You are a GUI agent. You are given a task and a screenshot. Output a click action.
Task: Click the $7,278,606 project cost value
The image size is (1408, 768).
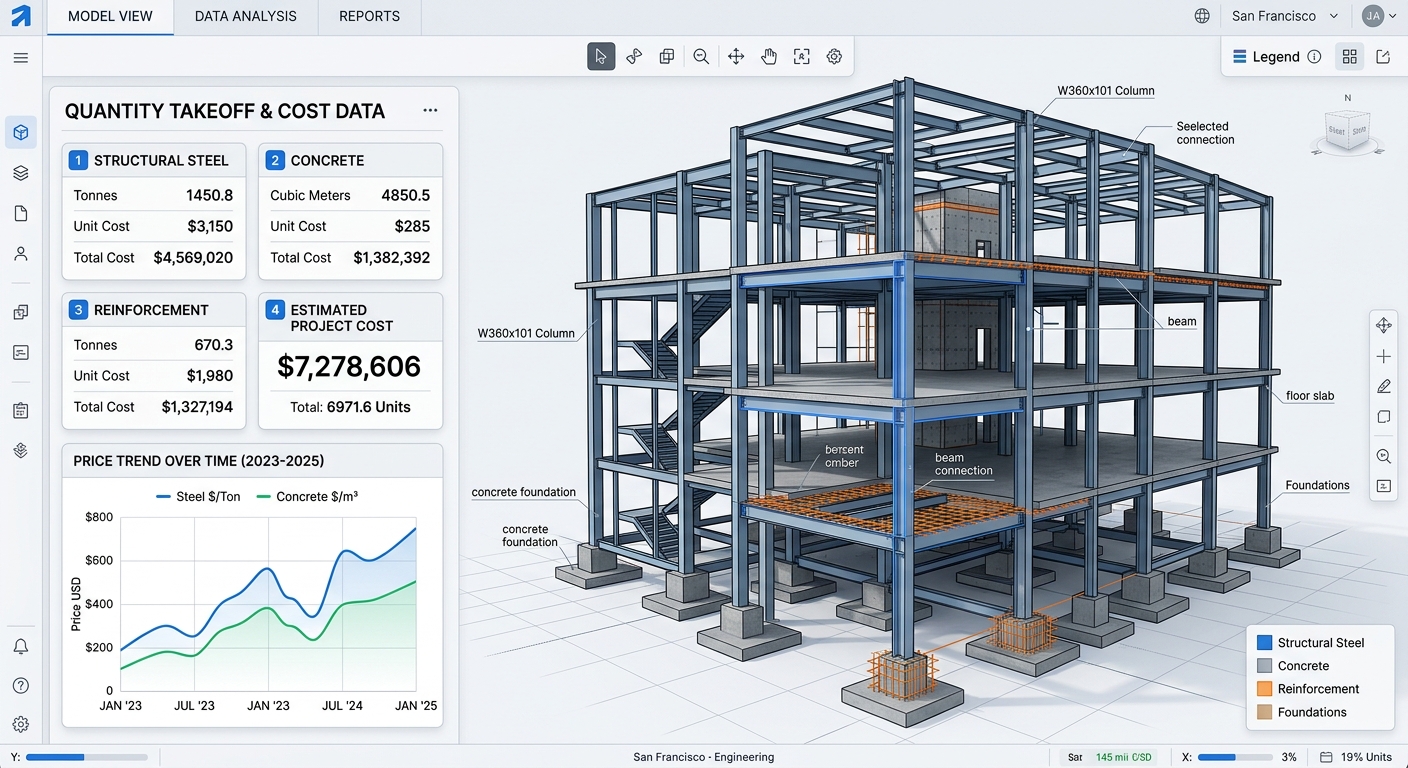click(349, 367)
